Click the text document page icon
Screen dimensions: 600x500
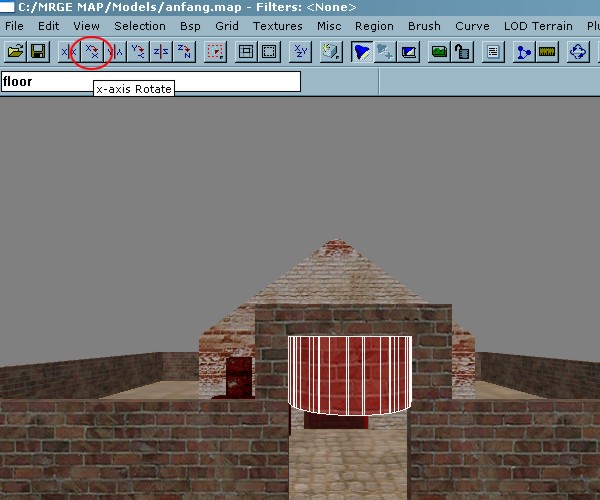pyautogui.click(x=493, y=51)
